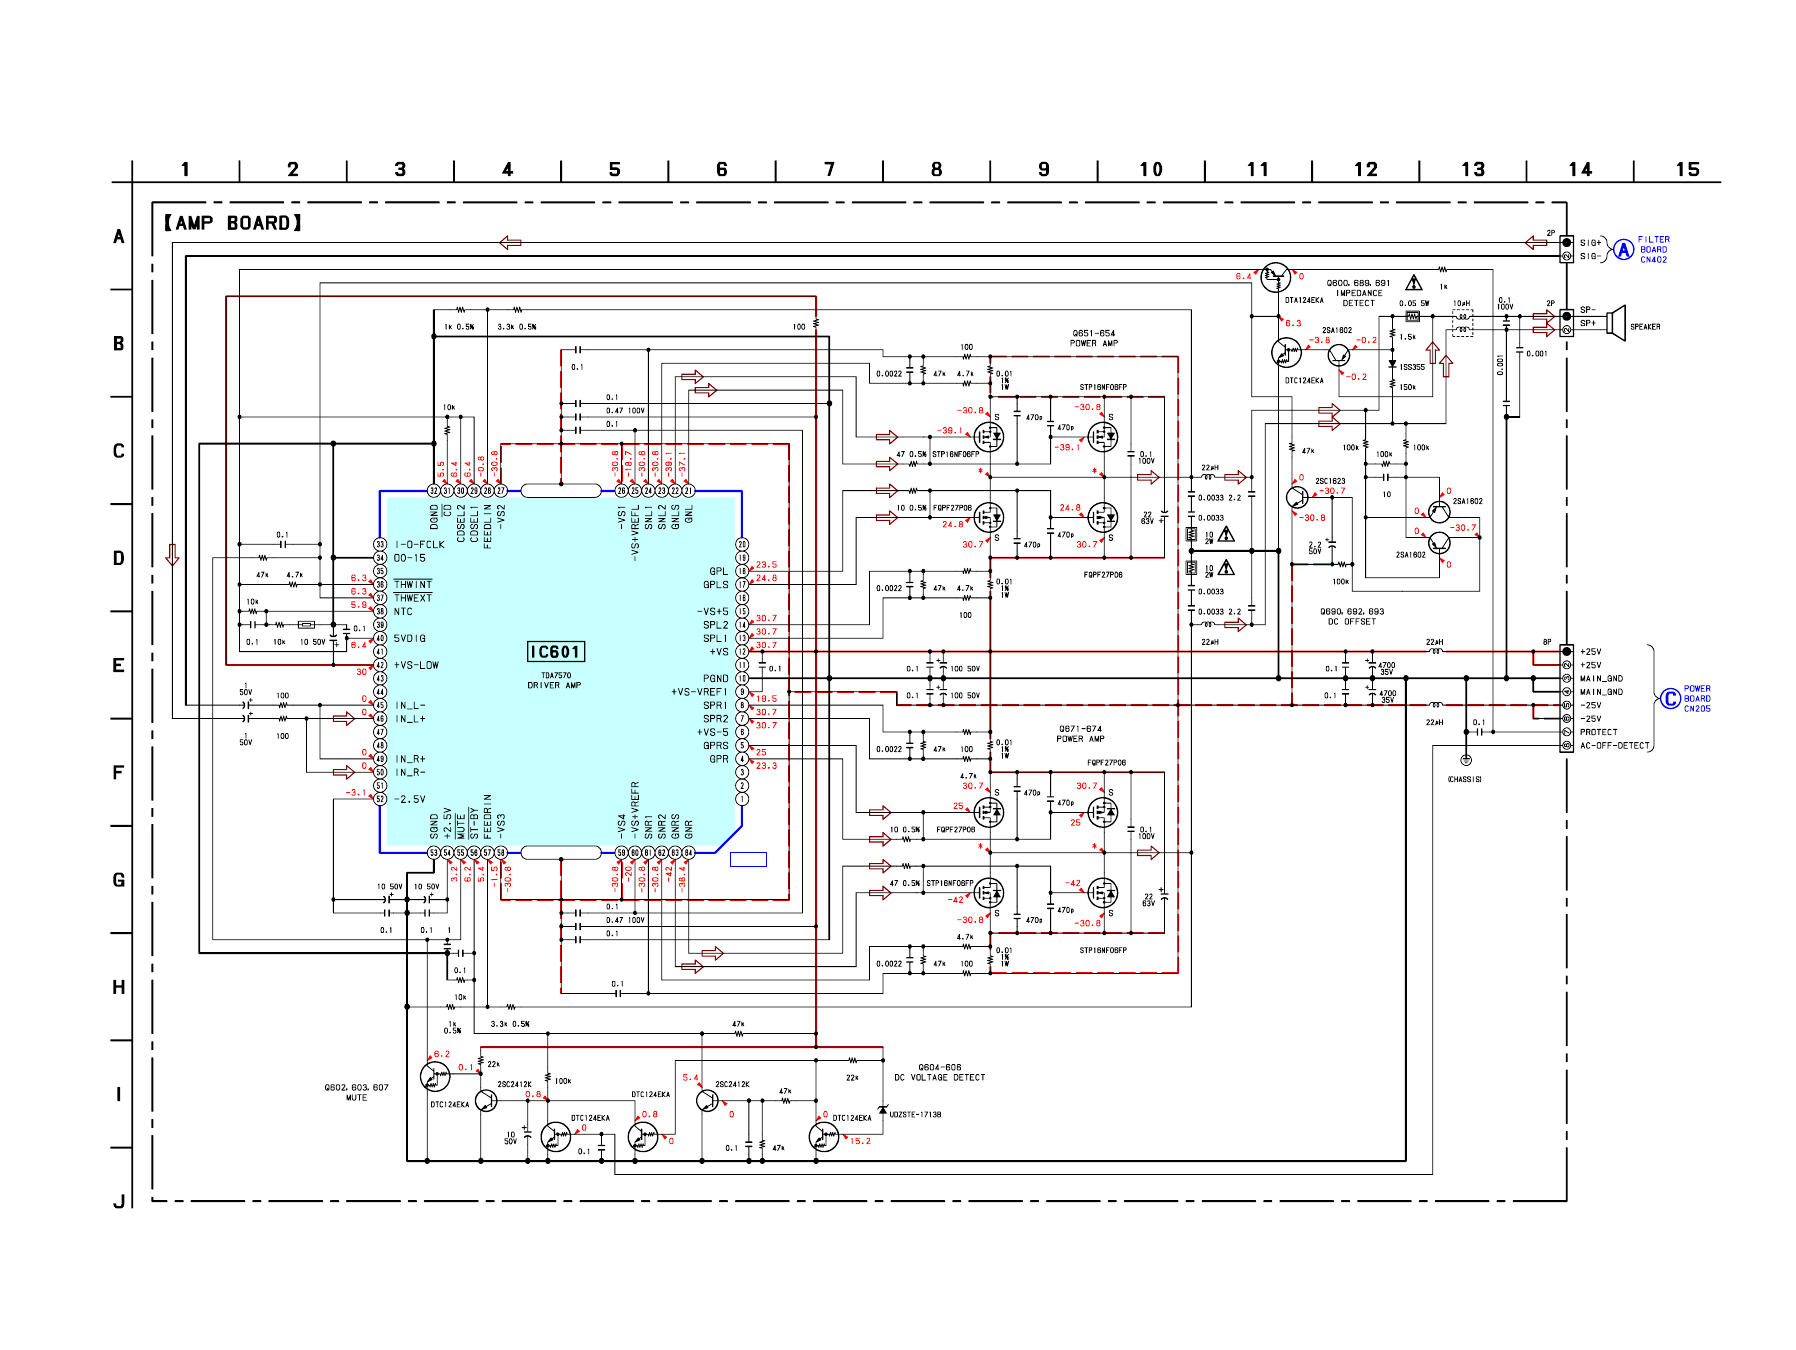This screenshot has height=1350, width=1796.
Task: Click the Q651-654 POWER AMP label
Action: (x=1094, y=338)
